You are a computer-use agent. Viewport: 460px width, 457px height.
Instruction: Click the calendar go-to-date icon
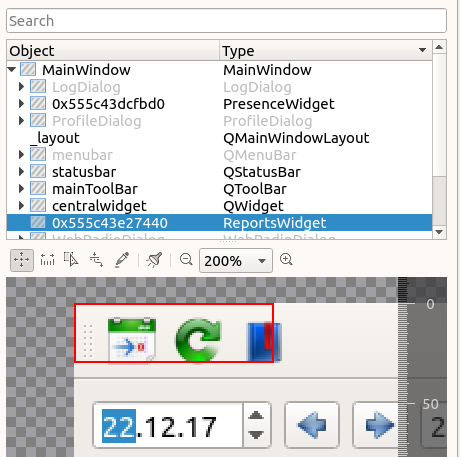[132, 340]
